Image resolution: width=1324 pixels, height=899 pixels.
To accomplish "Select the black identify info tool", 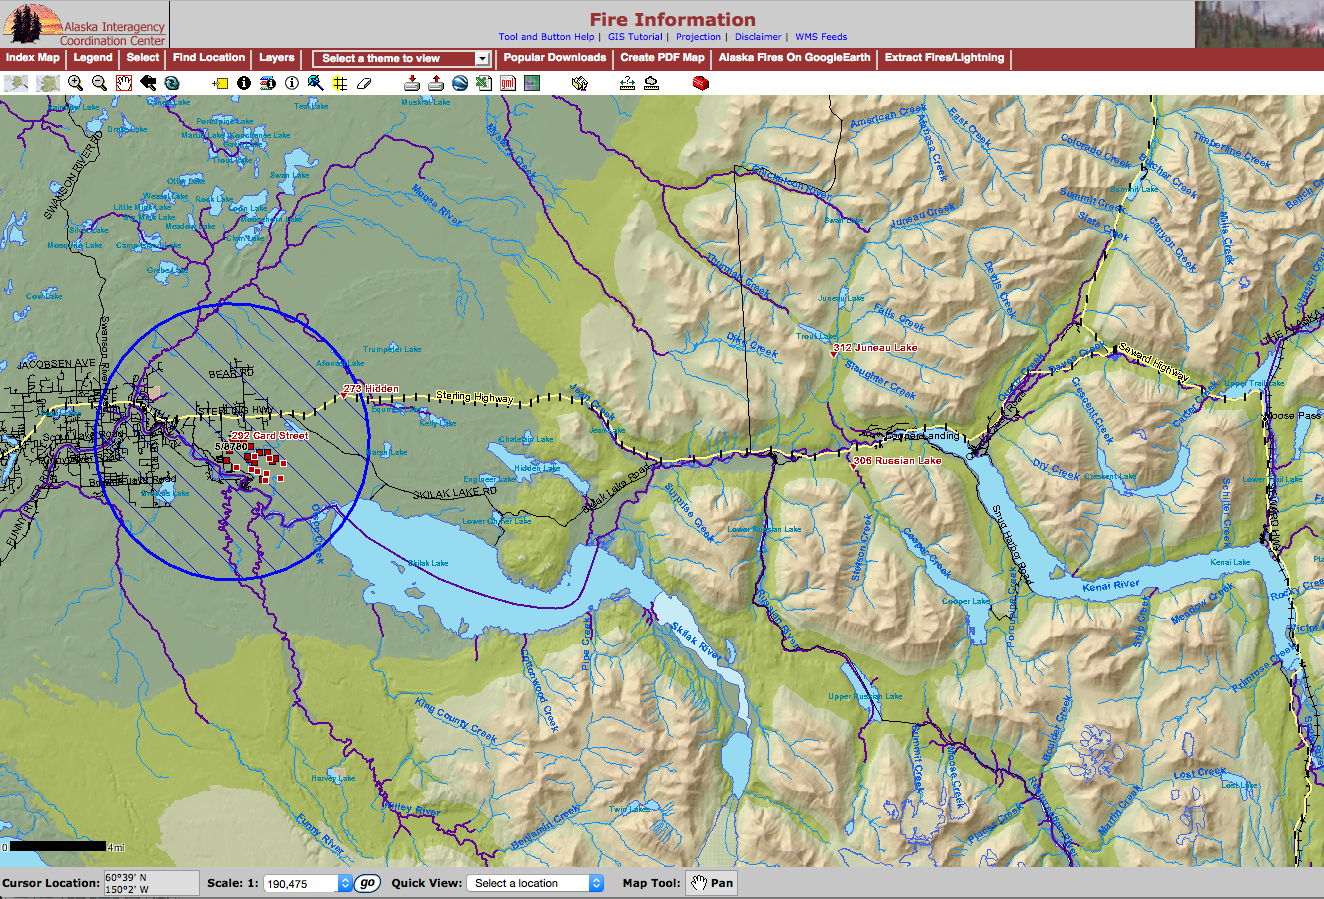I will (244, 83).
